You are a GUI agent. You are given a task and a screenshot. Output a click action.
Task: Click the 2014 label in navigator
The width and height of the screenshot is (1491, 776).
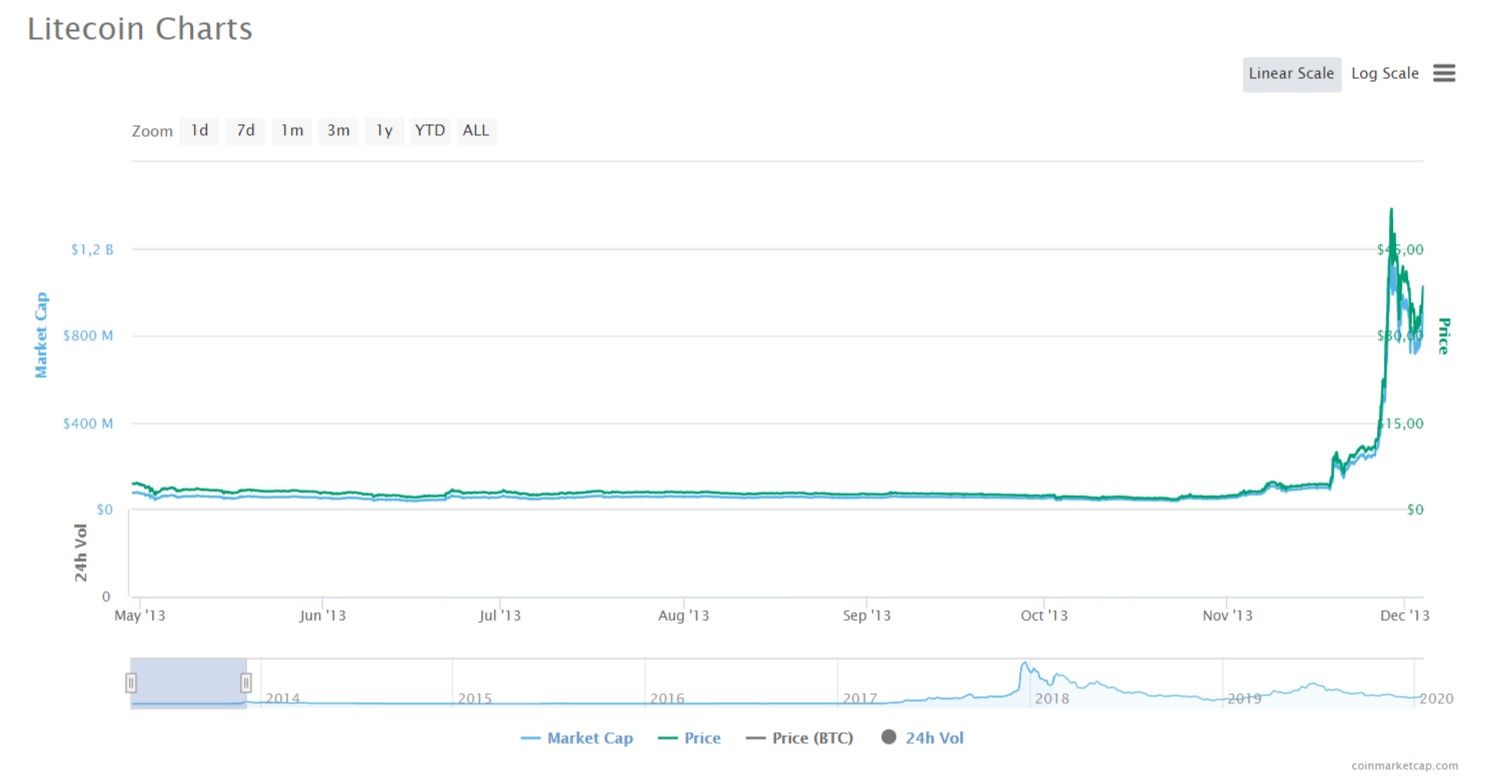click(282, 698)
